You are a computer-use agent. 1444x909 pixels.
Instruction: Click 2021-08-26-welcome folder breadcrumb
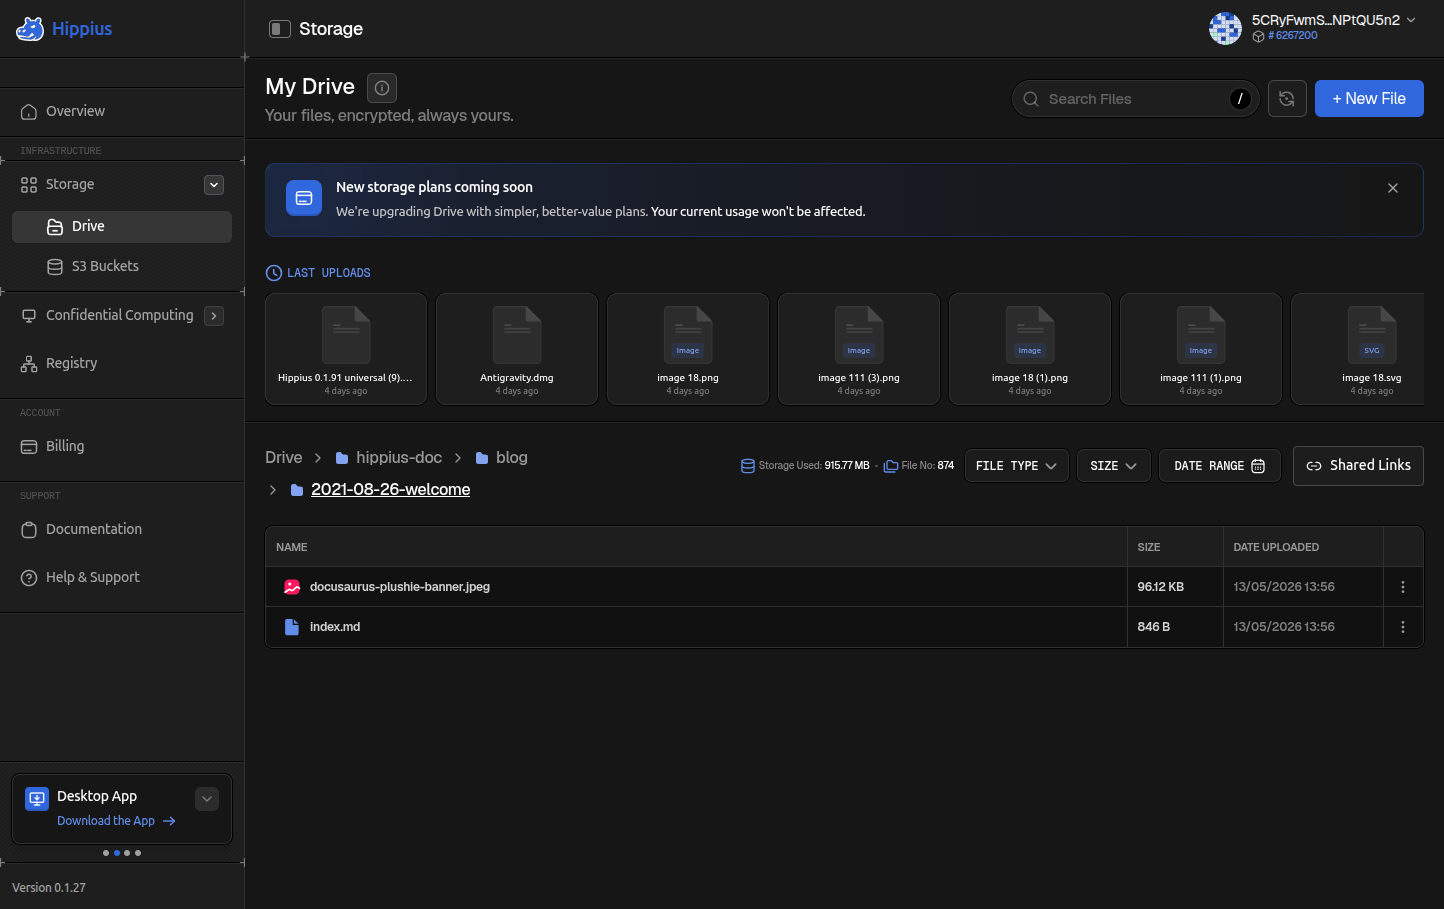point(390,490)
